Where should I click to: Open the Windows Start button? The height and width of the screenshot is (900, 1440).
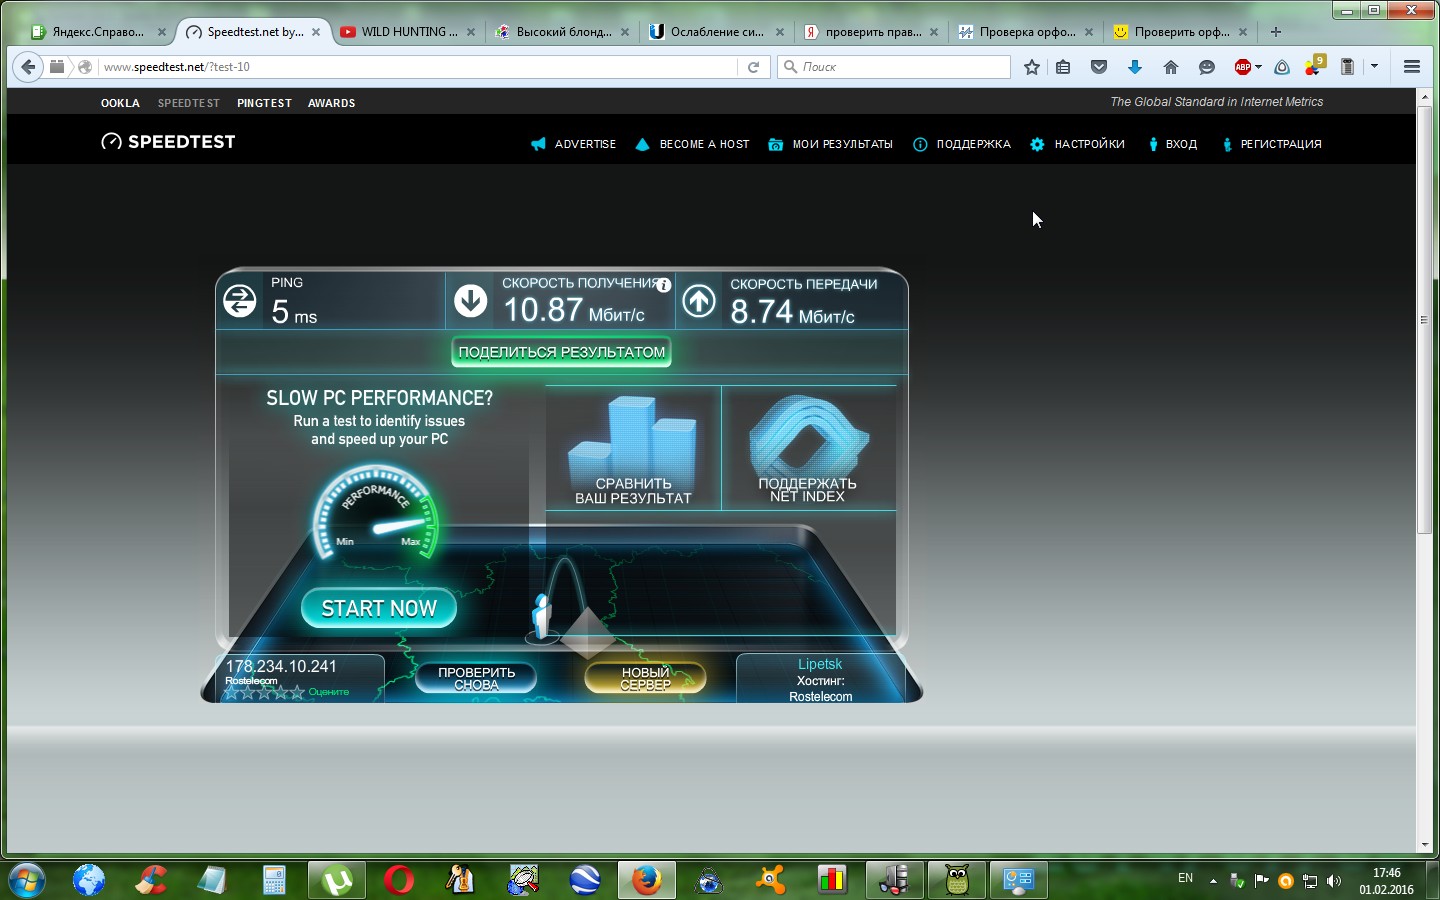click(27, 880)
